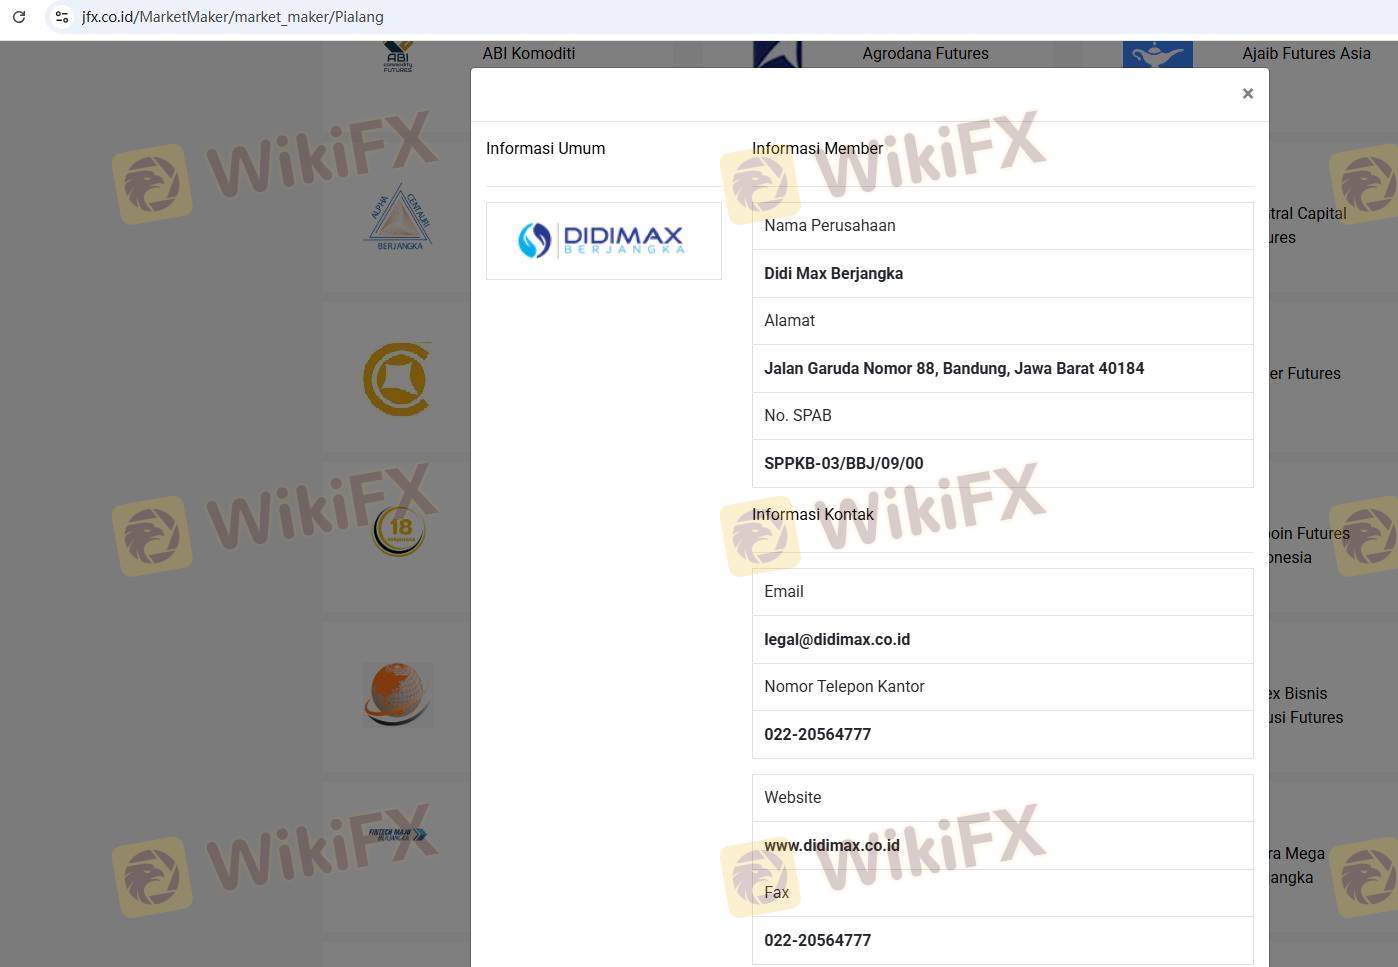Click the orange globe broker logo
This screenshot has width=1398, height=967.
click(x=397, y=693)
